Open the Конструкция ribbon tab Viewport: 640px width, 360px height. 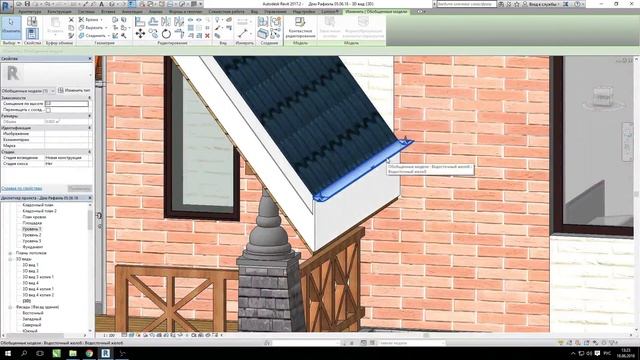click(60, 12)
